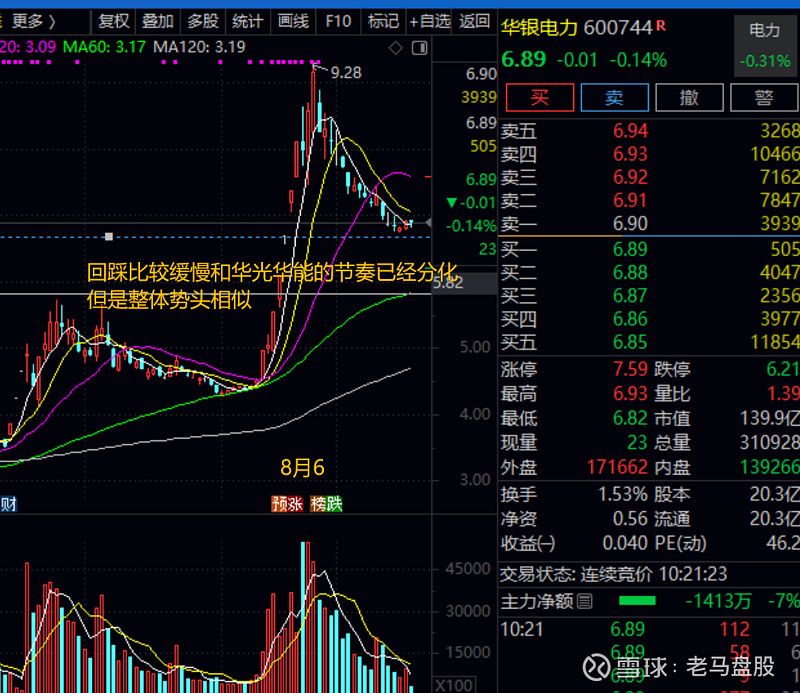Click the 8月6 date annotation

tap(302, 467)
